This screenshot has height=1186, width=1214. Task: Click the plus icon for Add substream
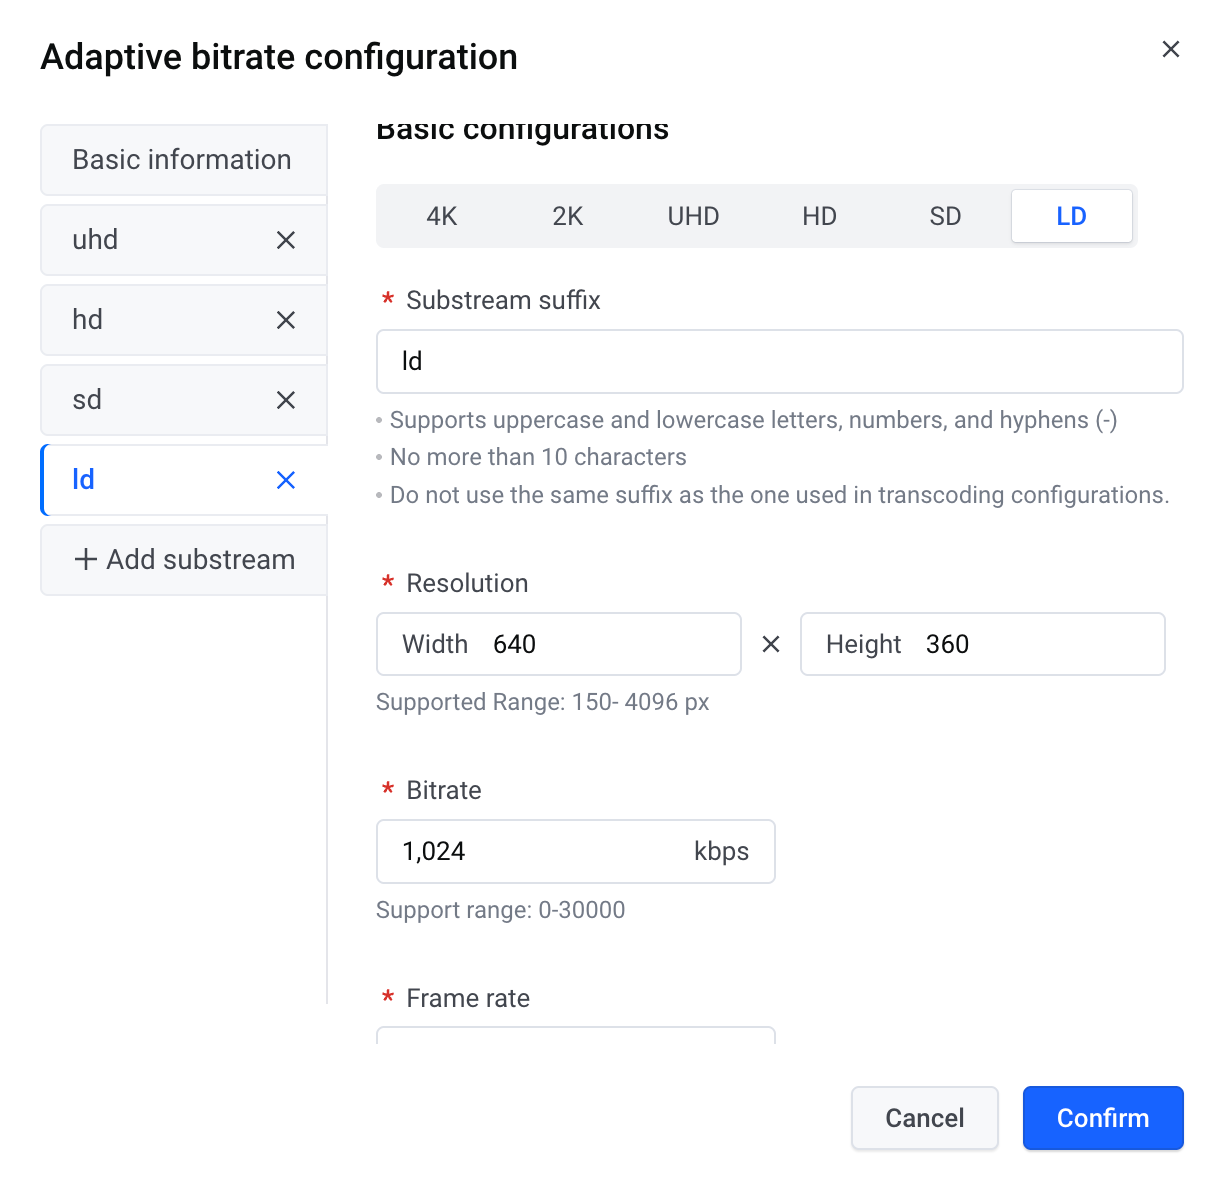(86, 559)
